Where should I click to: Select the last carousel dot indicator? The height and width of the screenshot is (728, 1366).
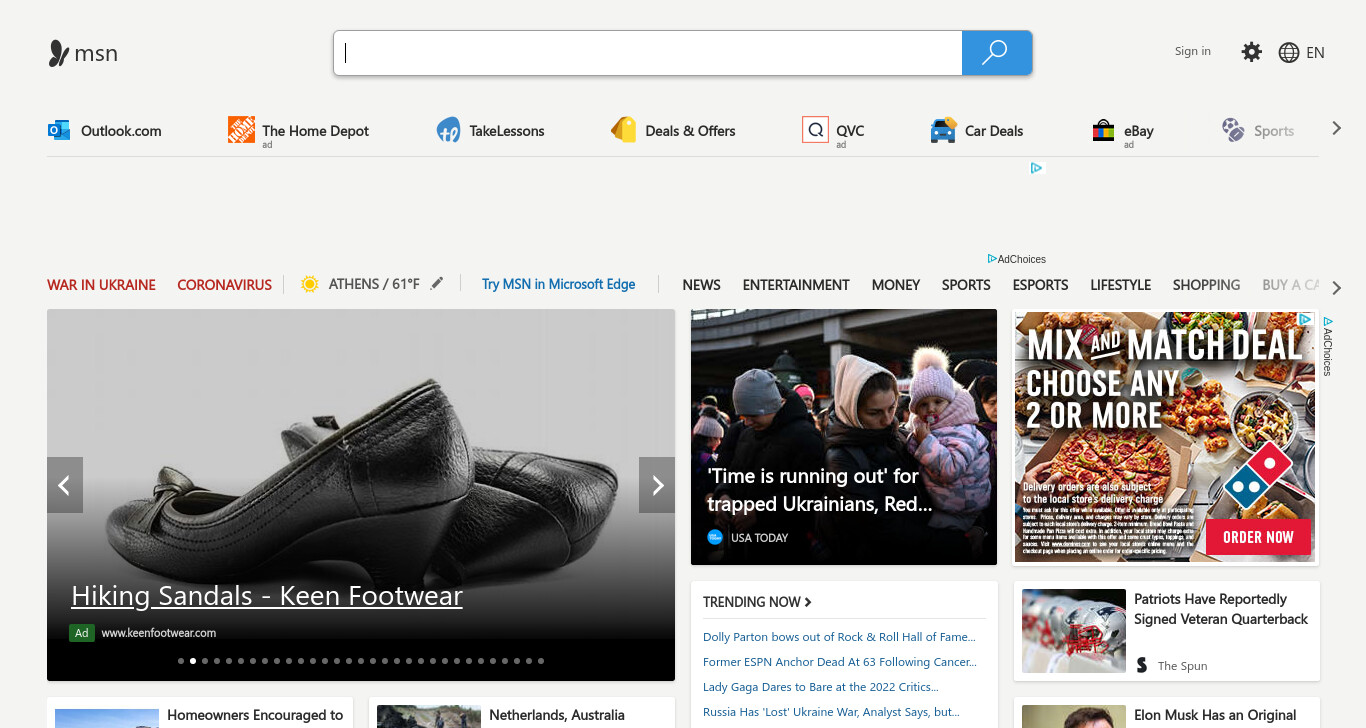541,661
